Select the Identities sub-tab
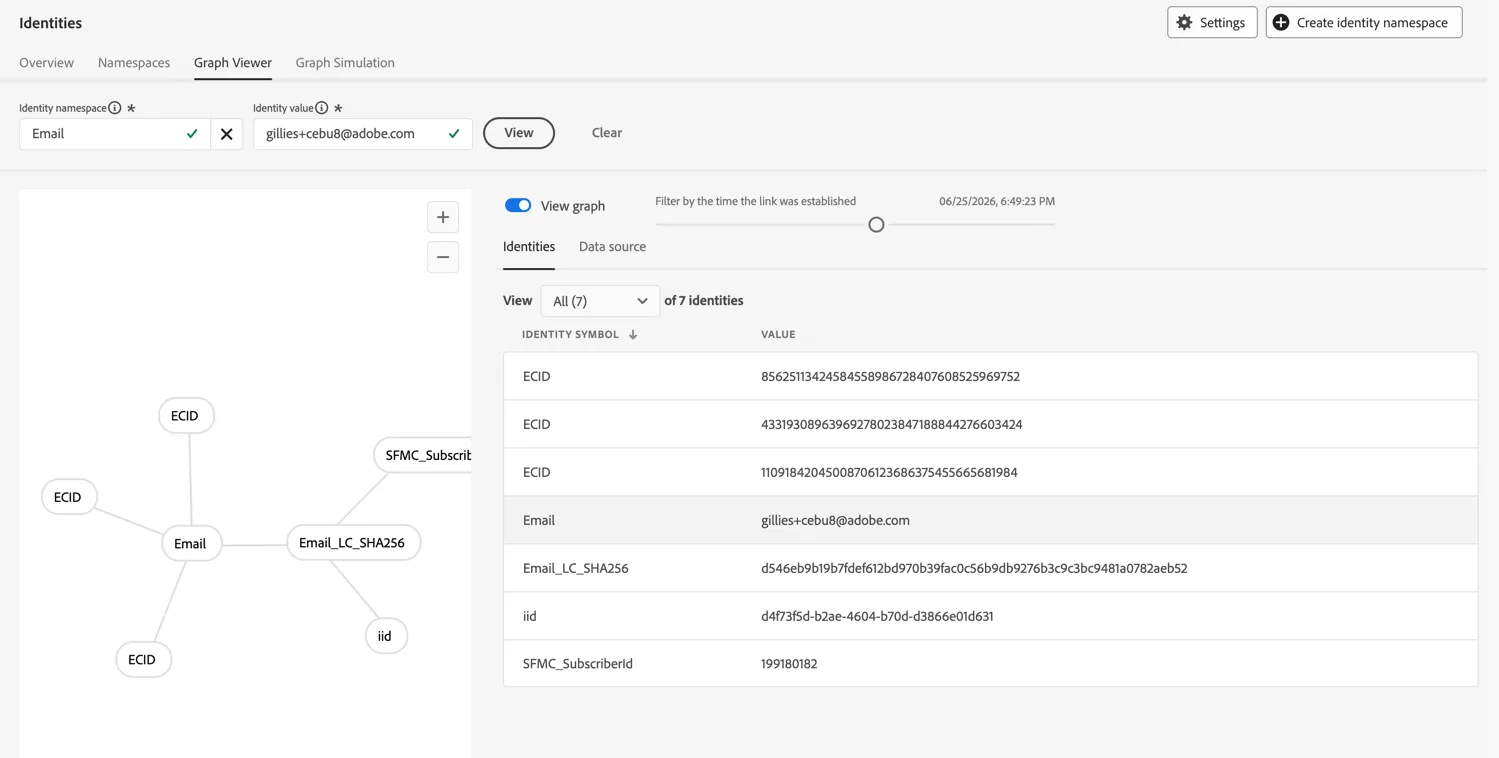1499x758 pixels. (x=529, y=247)
